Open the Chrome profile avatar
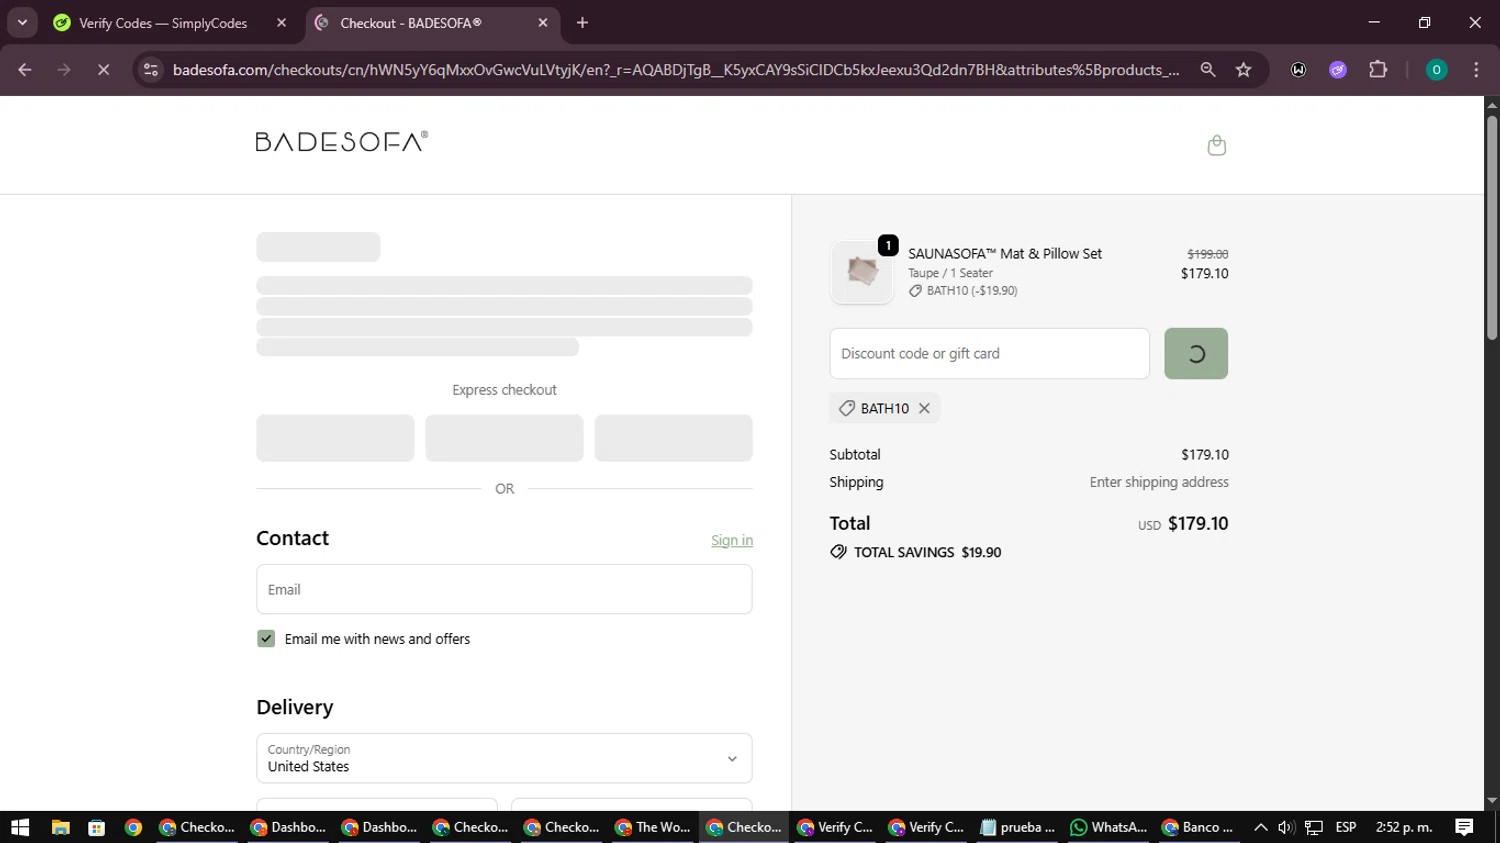 click(1436, 70)
